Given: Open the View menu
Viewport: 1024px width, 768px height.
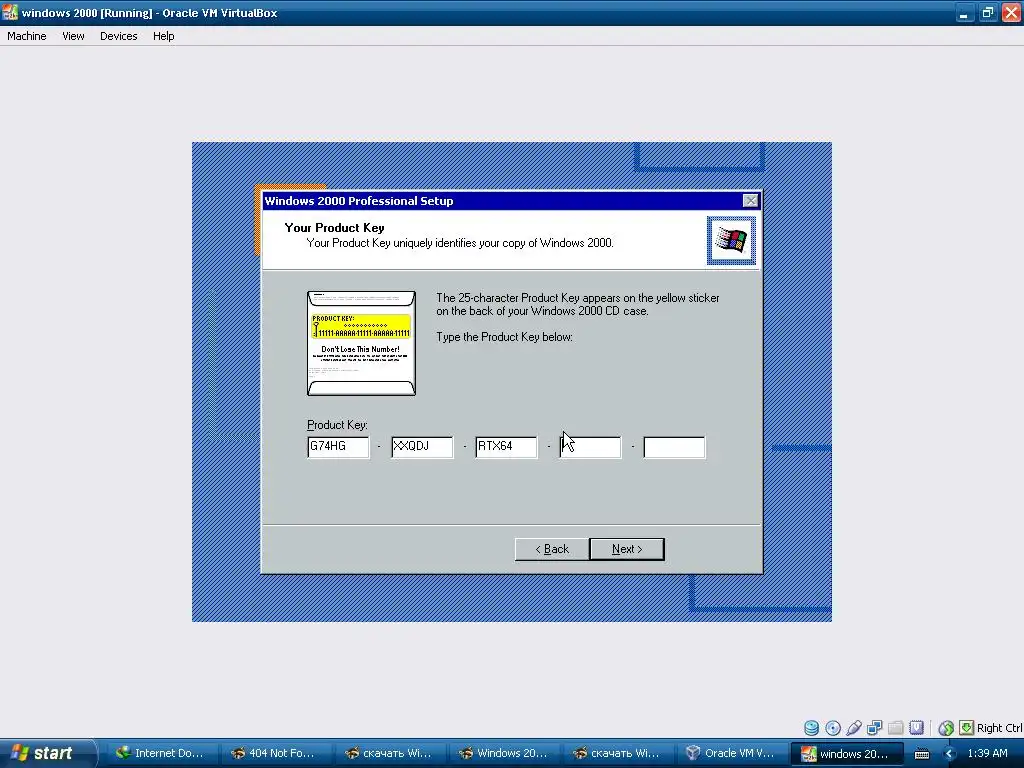Looking at the screenshot, I should (73, 36).
